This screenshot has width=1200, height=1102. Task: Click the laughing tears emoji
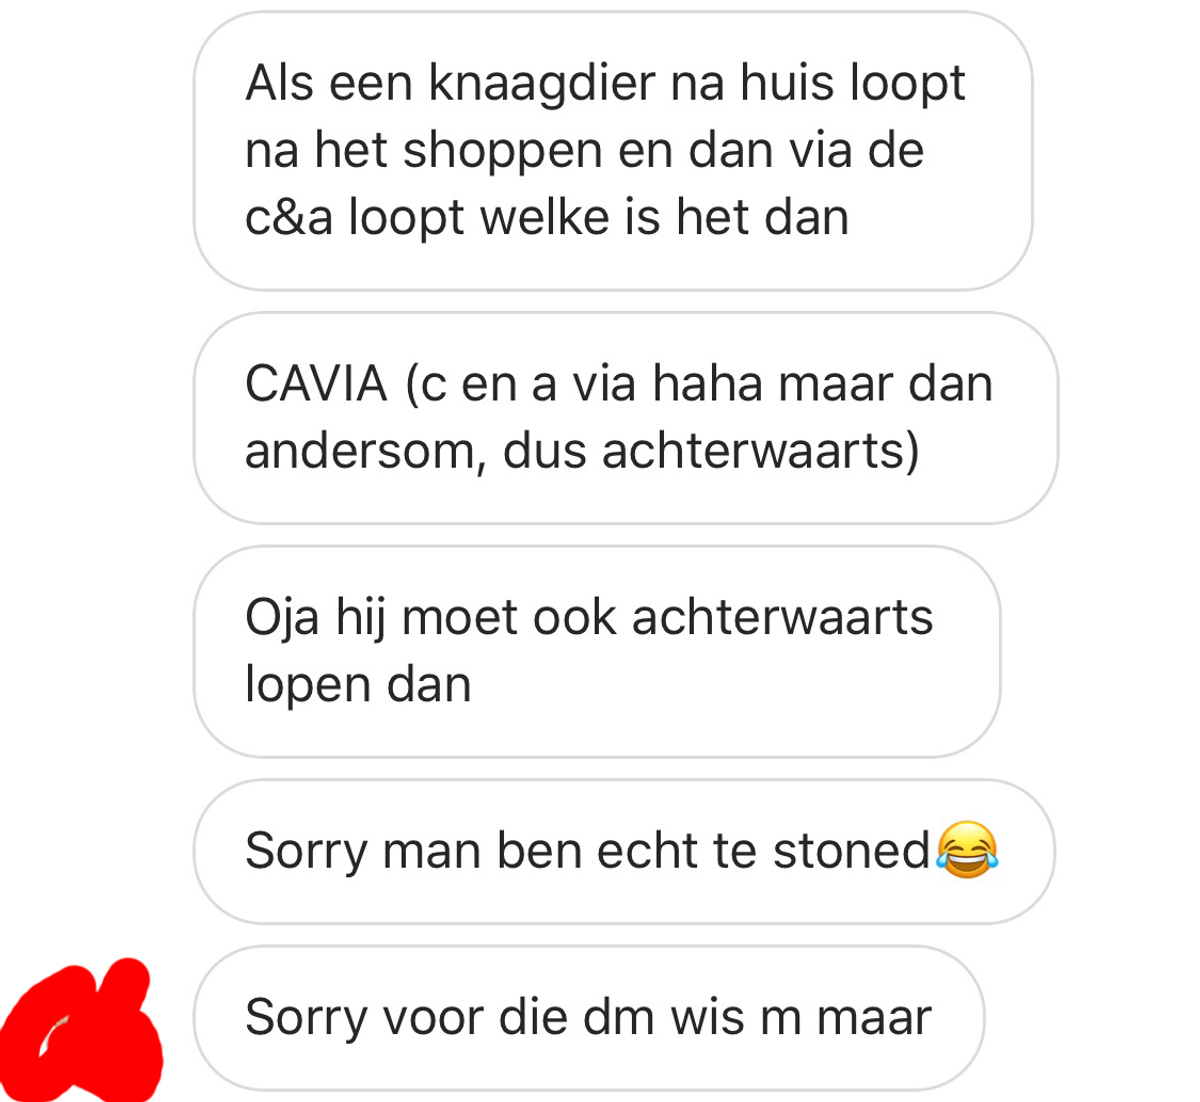tap(967, 850)
